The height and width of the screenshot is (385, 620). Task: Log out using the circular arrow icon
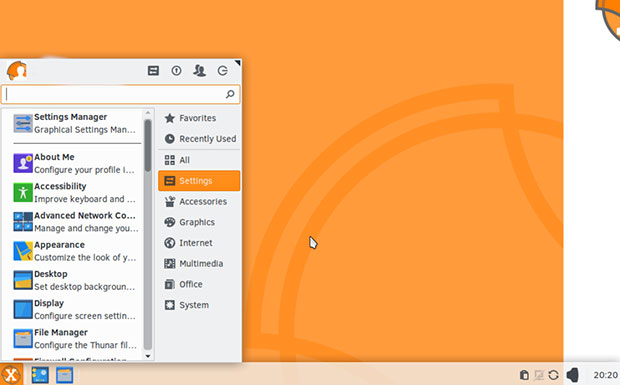tap(223, 71)
